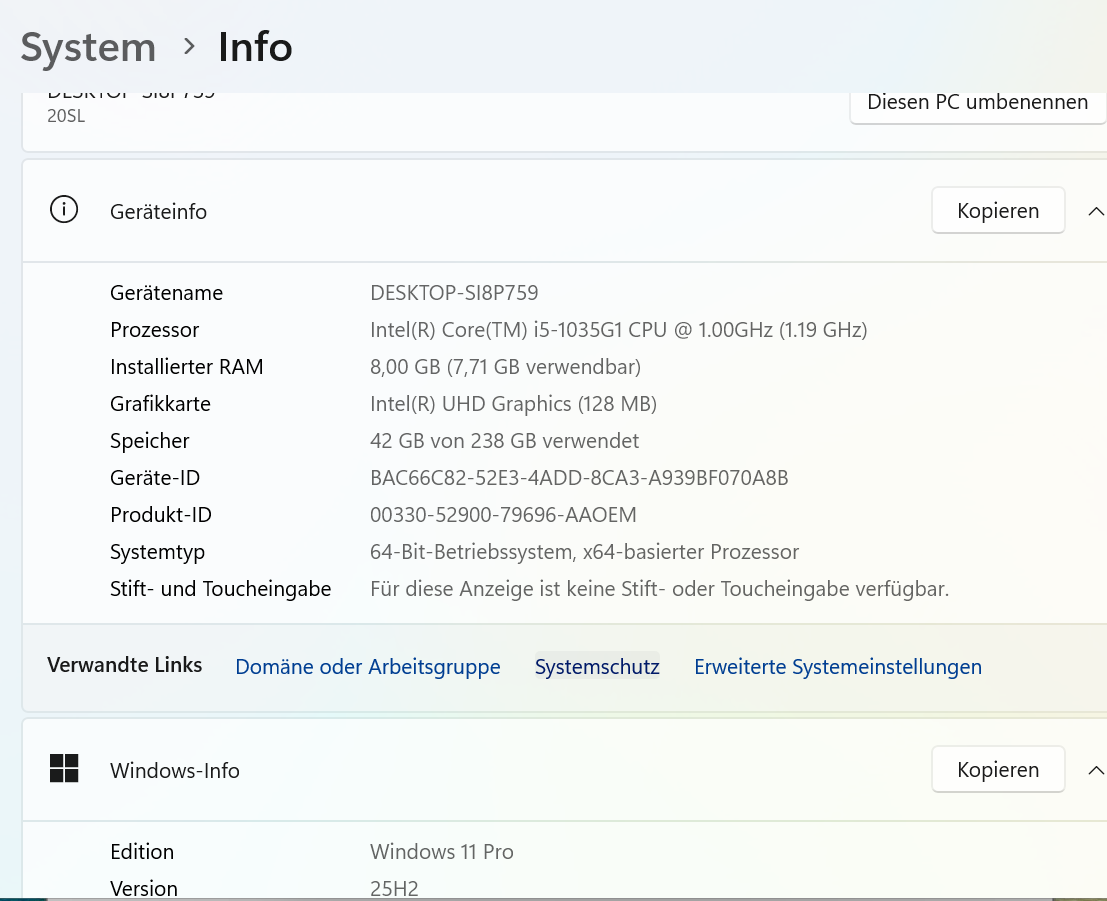Select 42 GB von 238 GB verwendet
This screenshot has height=901, width=1107.
click(x=504, y=441)
